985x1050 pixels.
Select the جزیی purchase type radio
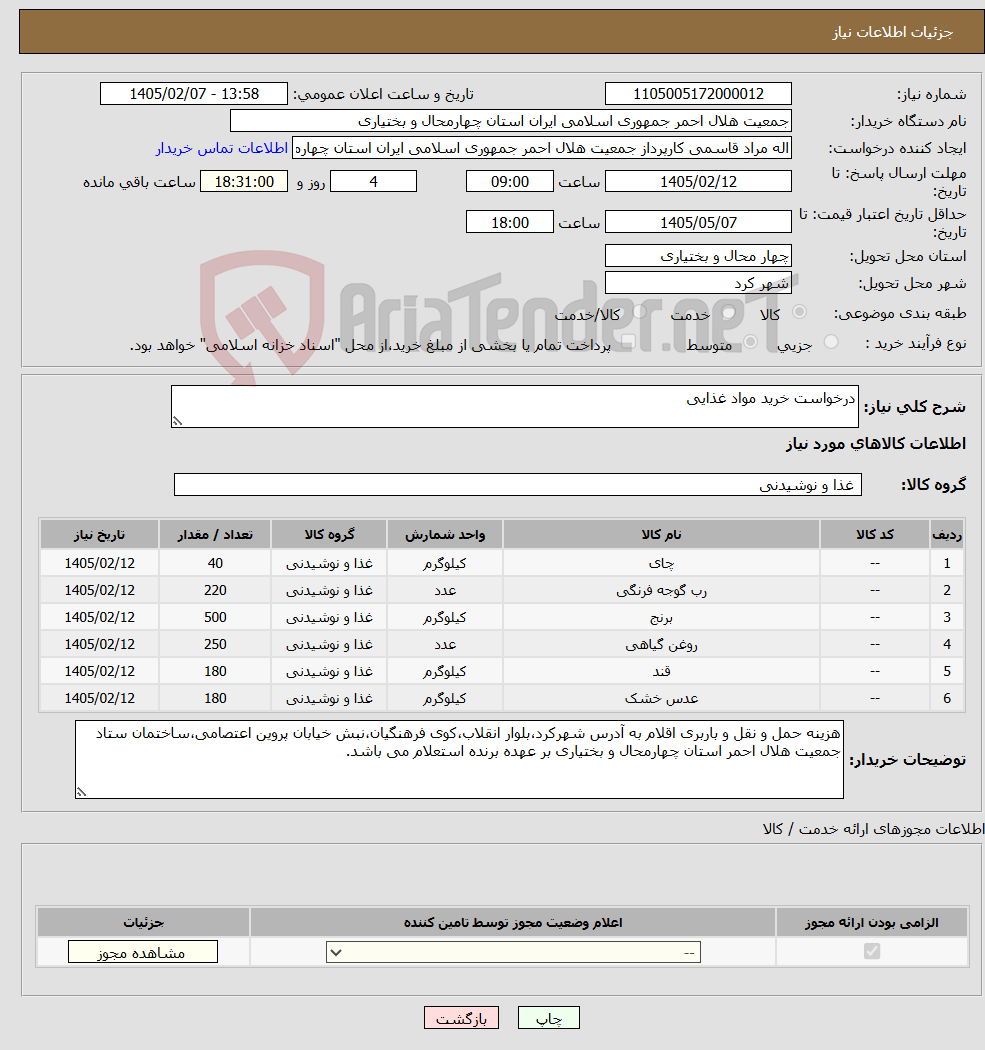tap(831, 342)
